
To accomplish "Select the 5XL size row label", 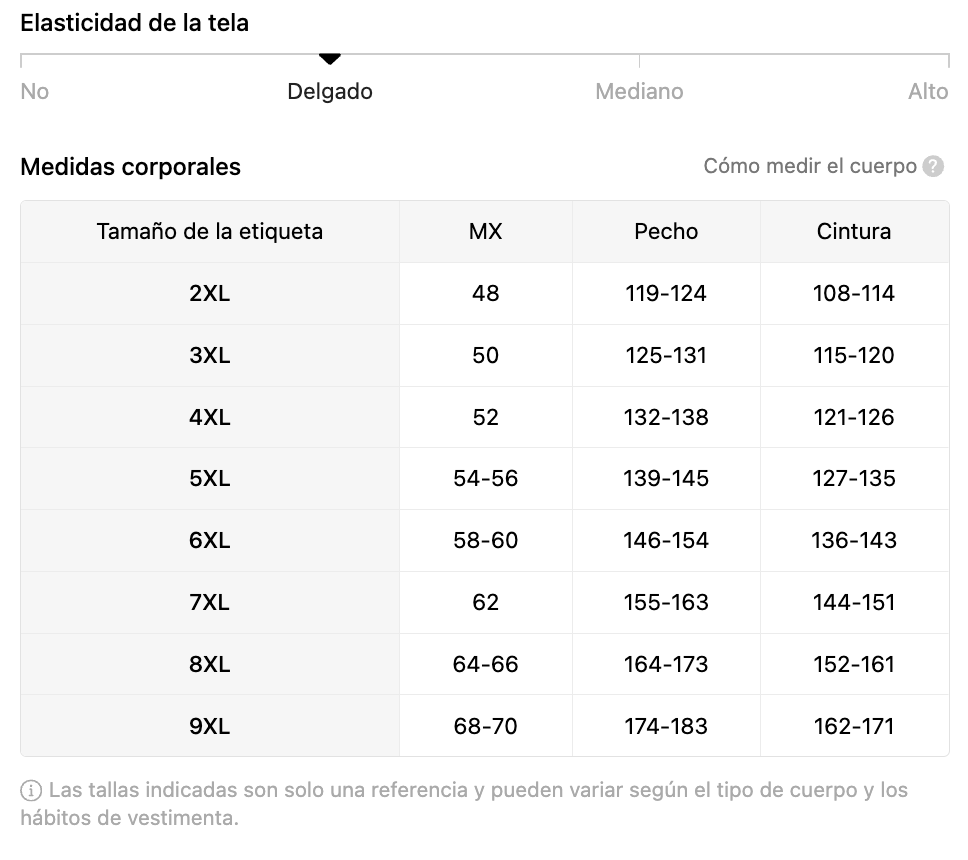I will click(210, 479).
